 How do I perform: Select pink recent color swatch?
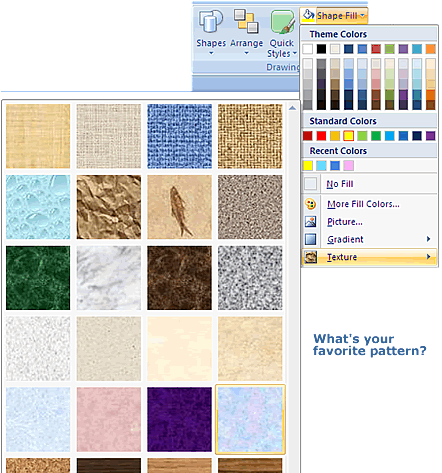[349, 165]
